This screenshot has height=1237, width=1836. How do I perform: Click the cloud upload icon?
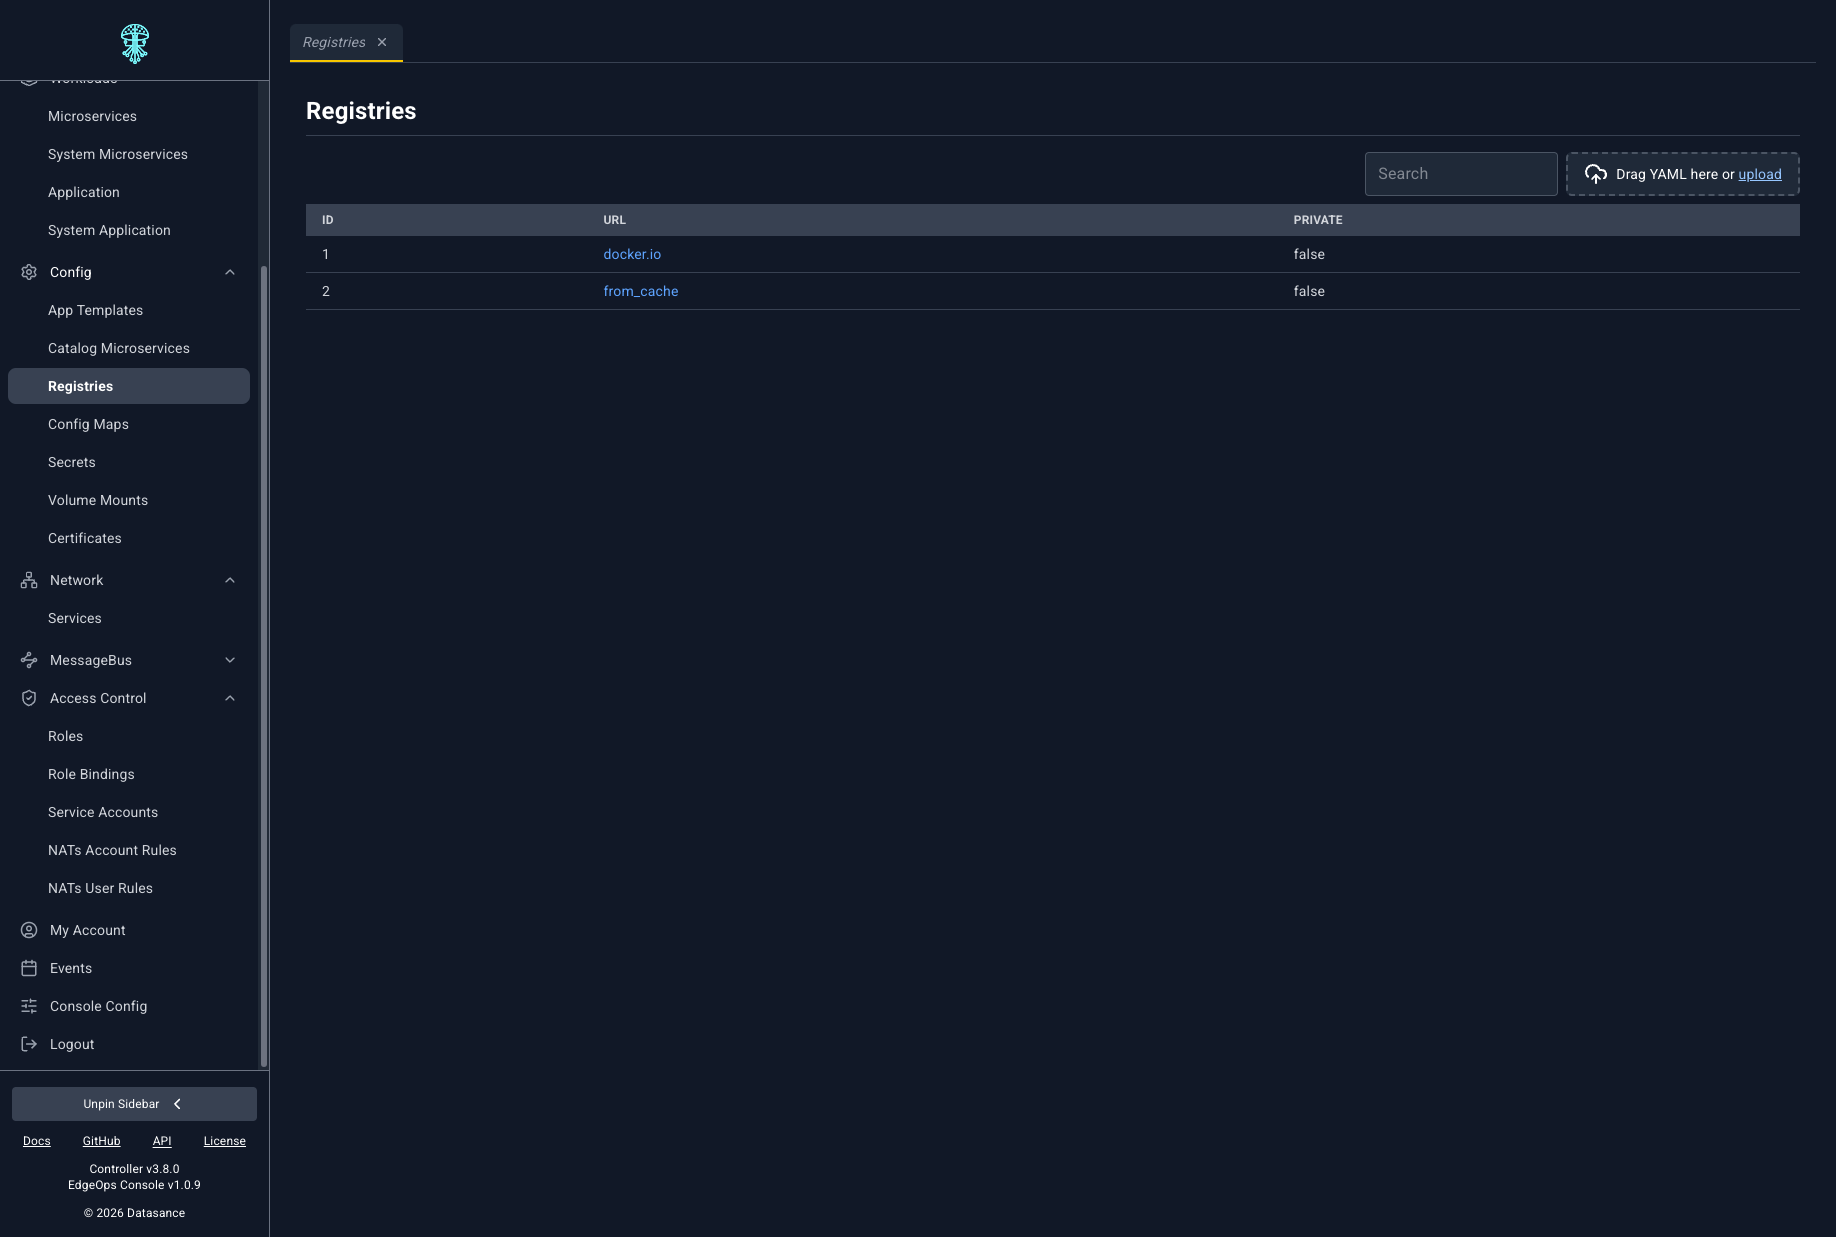point(1596,174)
